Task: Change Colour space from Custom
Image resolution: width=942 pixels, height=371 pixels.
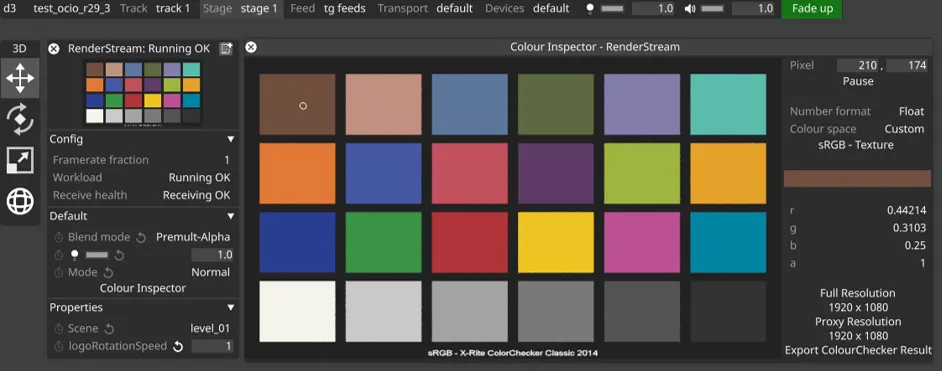Action: [x=904, y=129]
